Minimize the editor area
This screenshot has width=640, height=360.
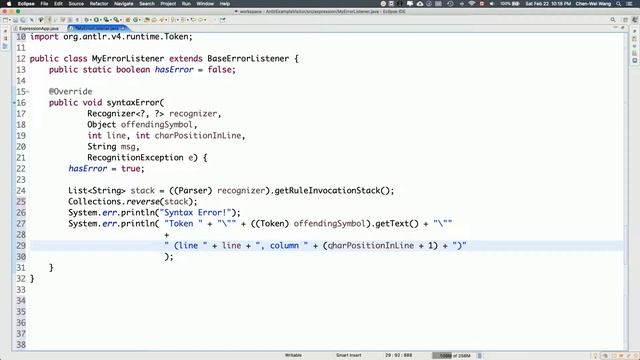coord(616,28)
